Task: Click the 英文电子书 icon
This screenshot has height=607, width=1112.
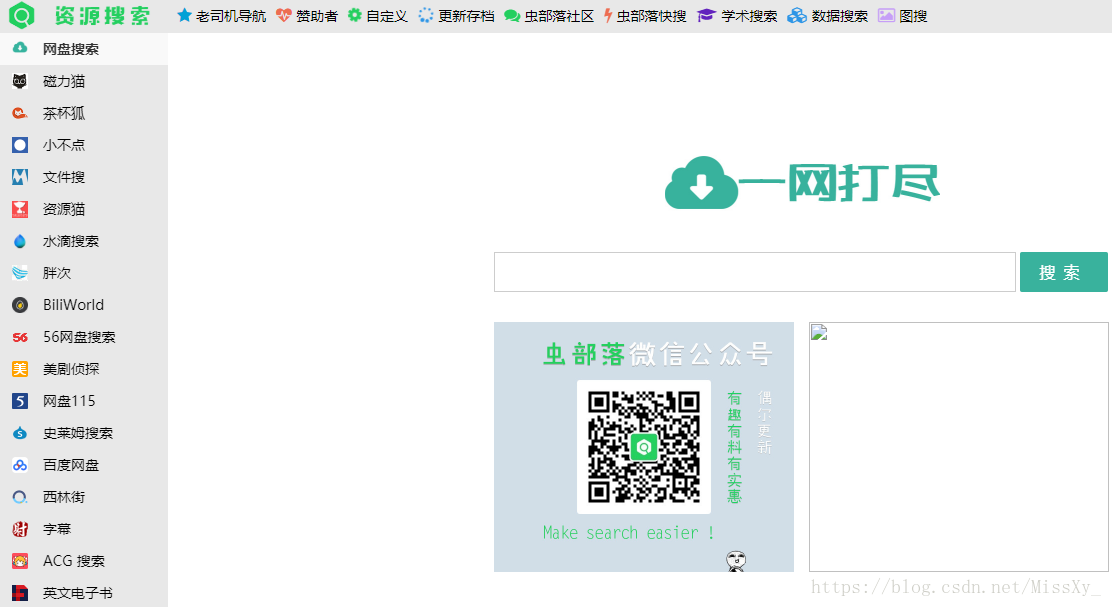Action: 20,593
